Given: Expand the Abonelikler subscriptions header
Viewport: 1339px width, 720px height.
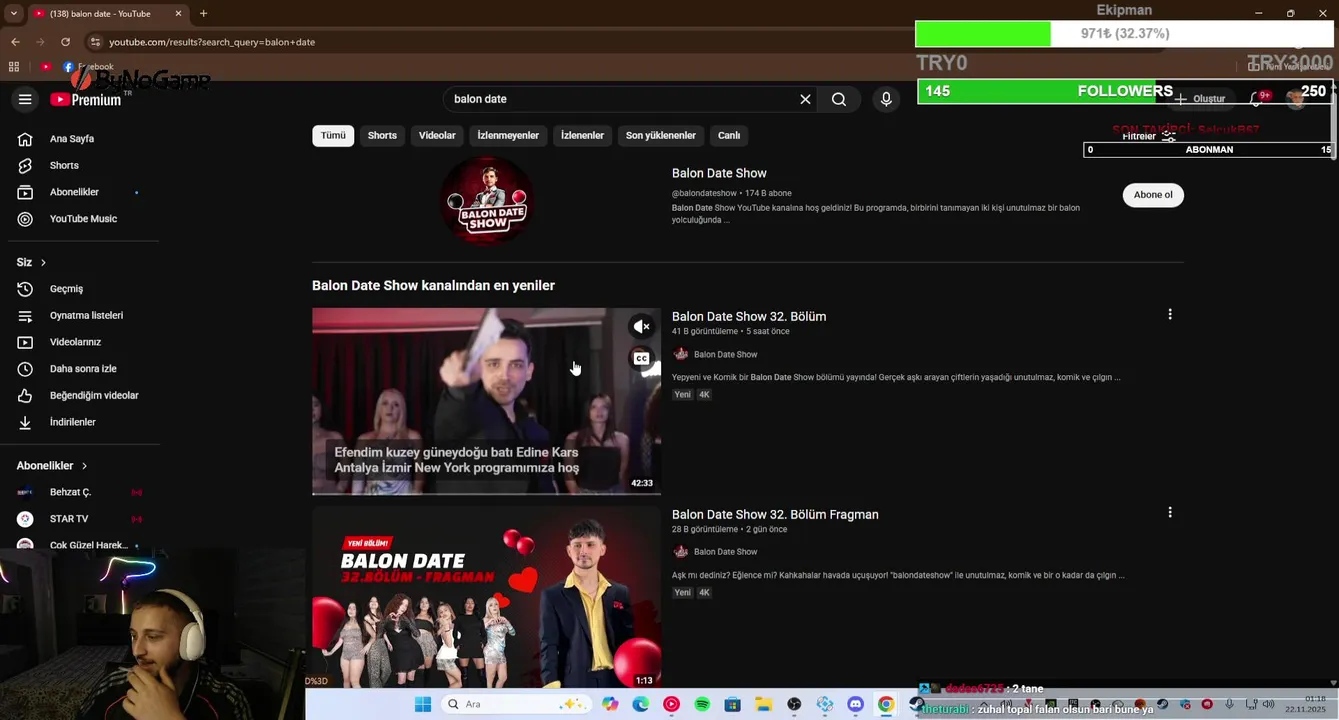Looking at the screenshot, I should click(52, 466).
